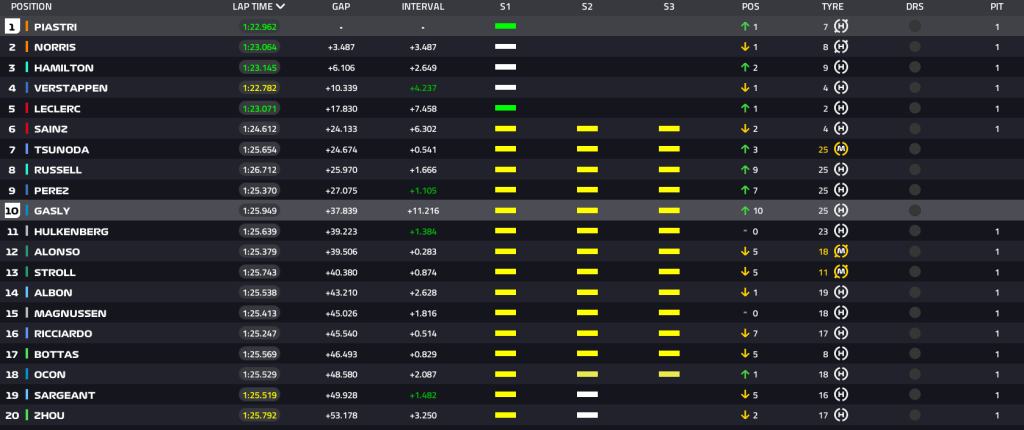Image resolution: width=1024 pixels, height=430 pixels.
Task: Click Leclerc's lap time 1:23.071
Action: 259,108
